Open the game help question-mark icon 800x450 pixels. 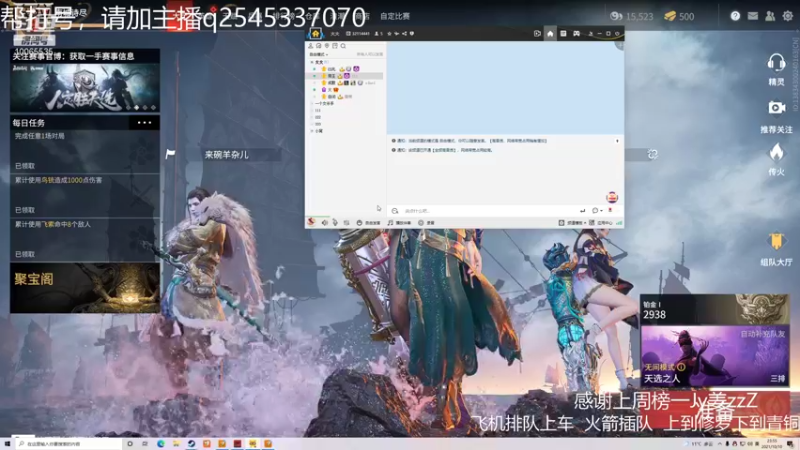click(x=735, y=16)
